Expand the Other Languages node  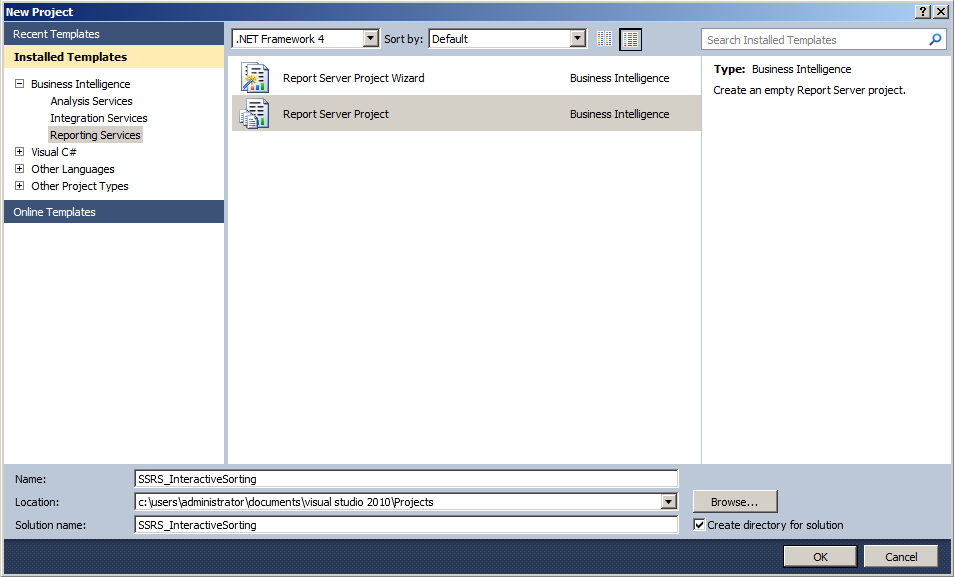tap(19, 168)
